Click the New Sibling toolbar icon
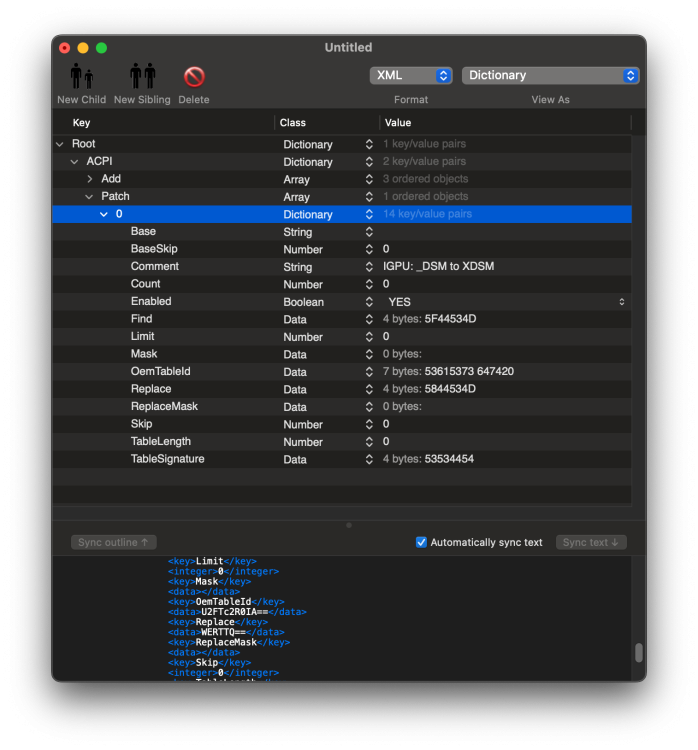Screen dimensions: 698x750 click(x=143, y=77)
